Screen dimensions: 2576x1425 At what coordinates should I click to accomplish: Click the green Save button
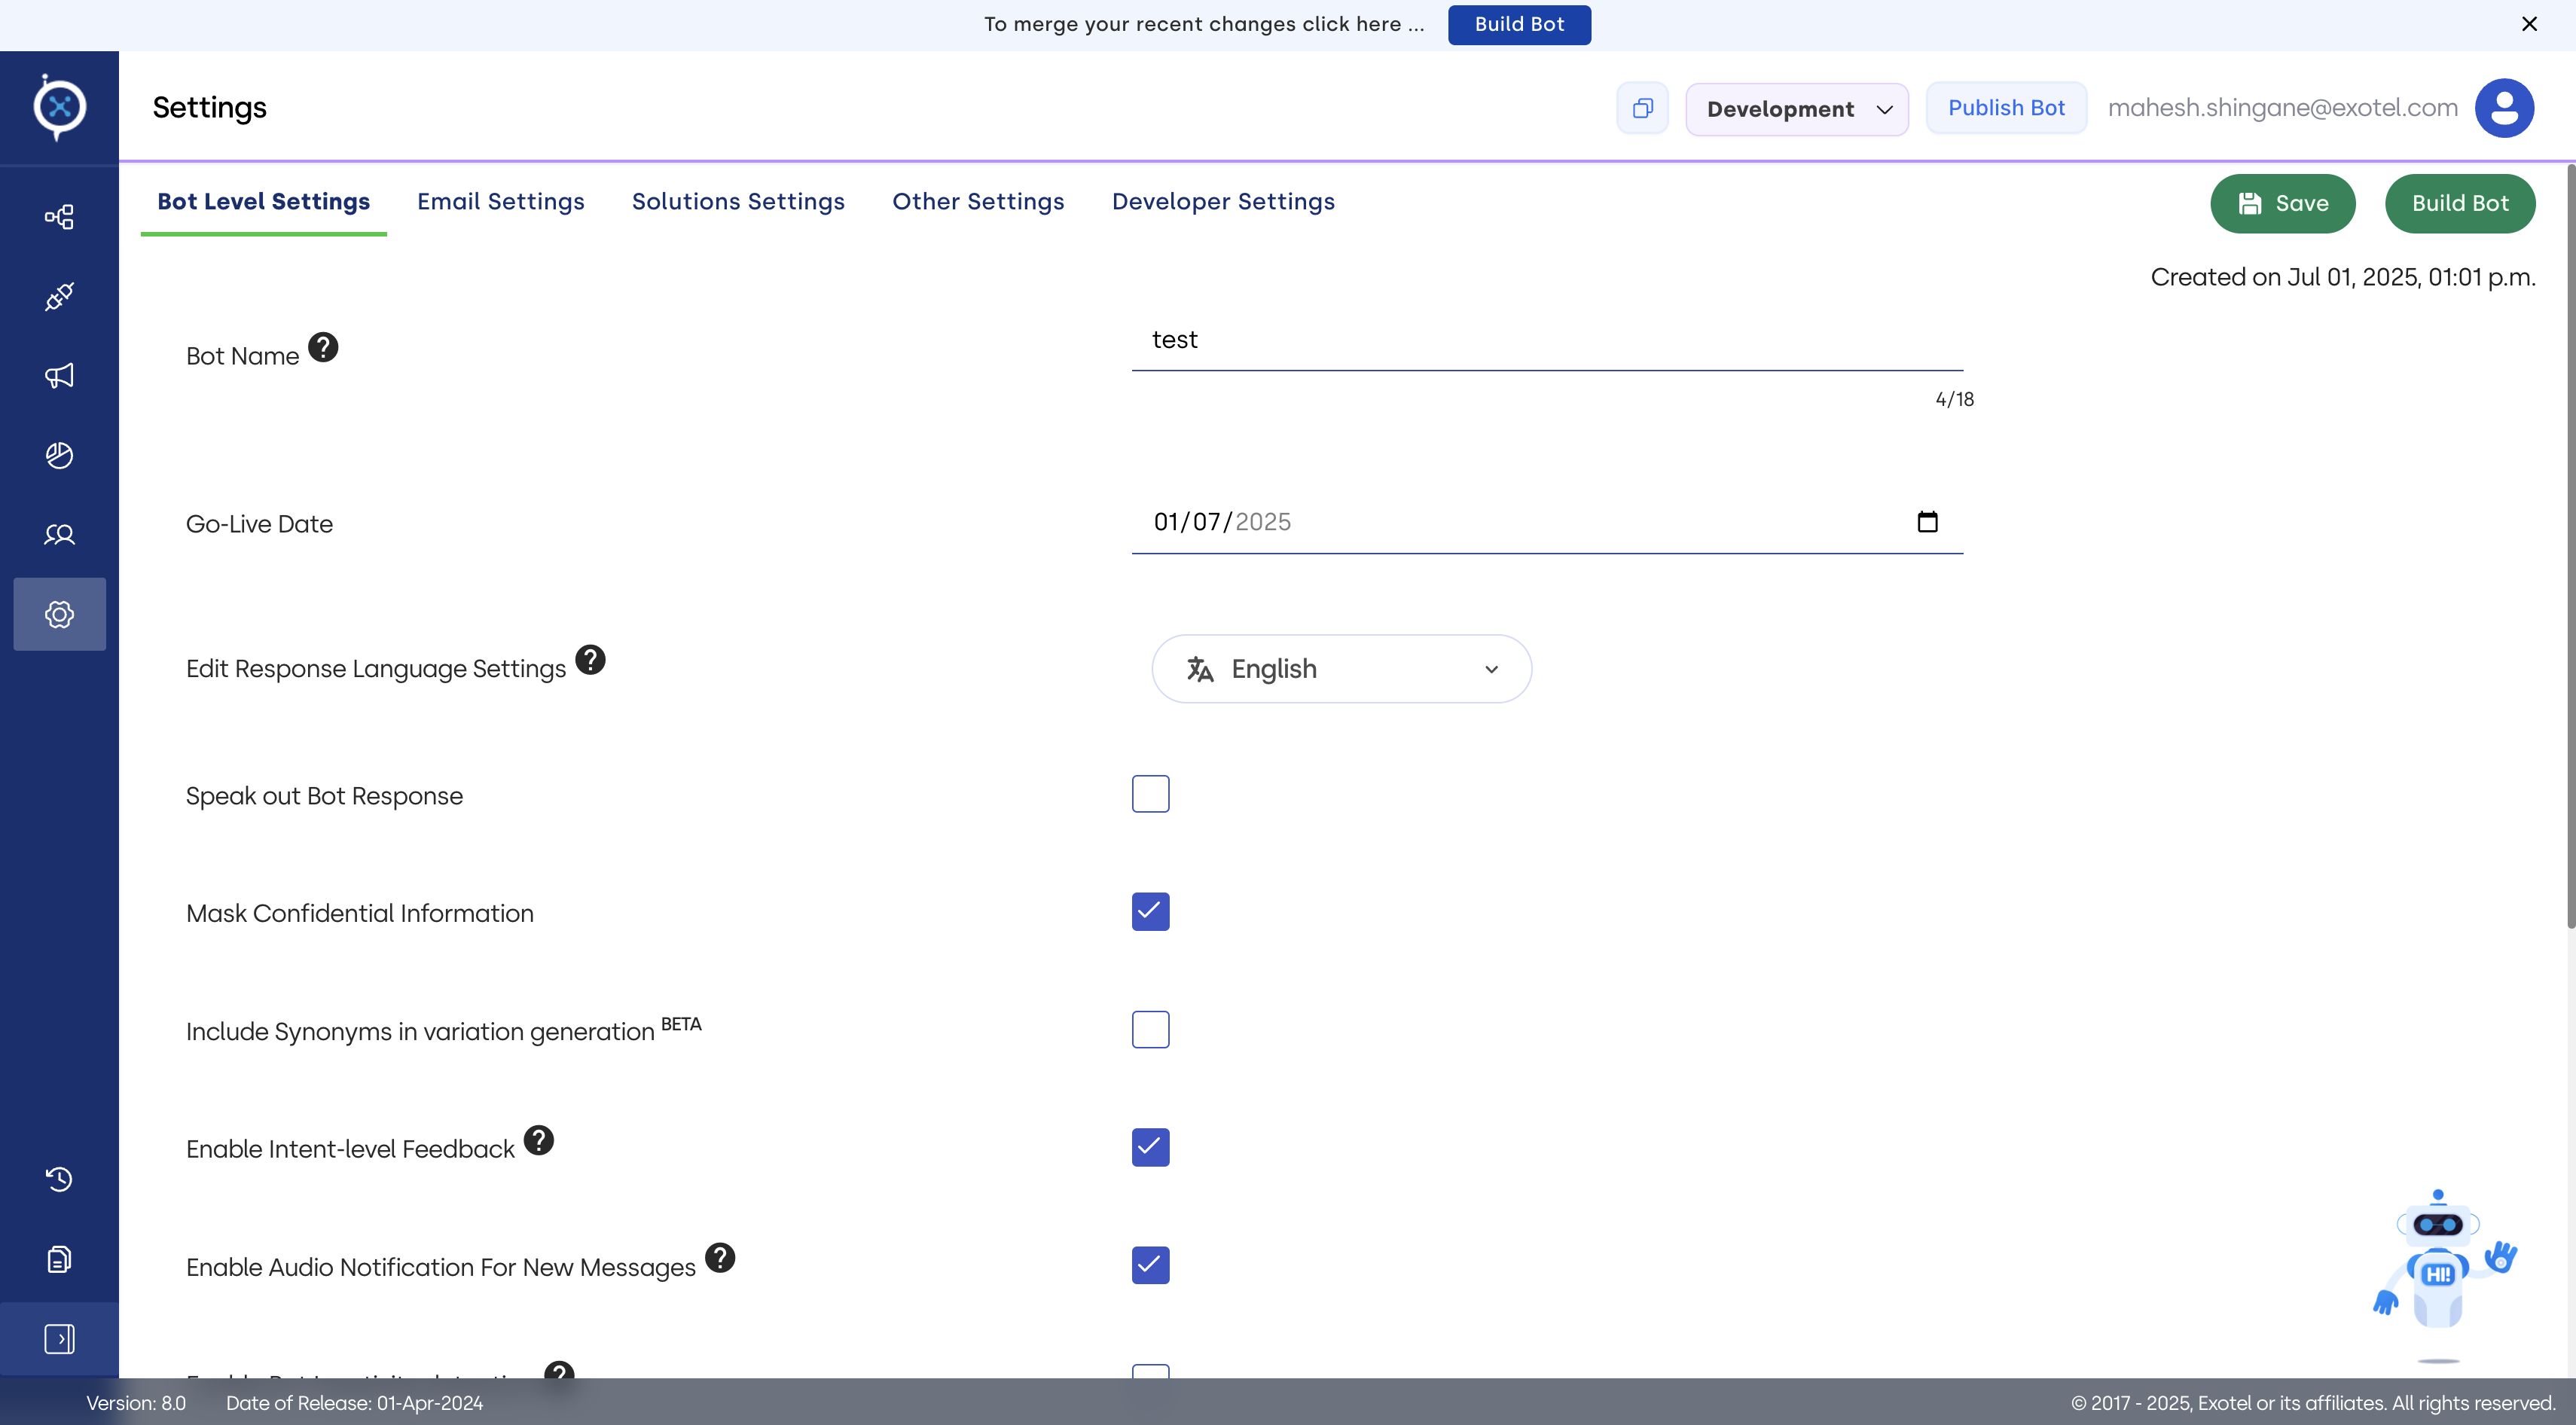(x=2282, y=204)
